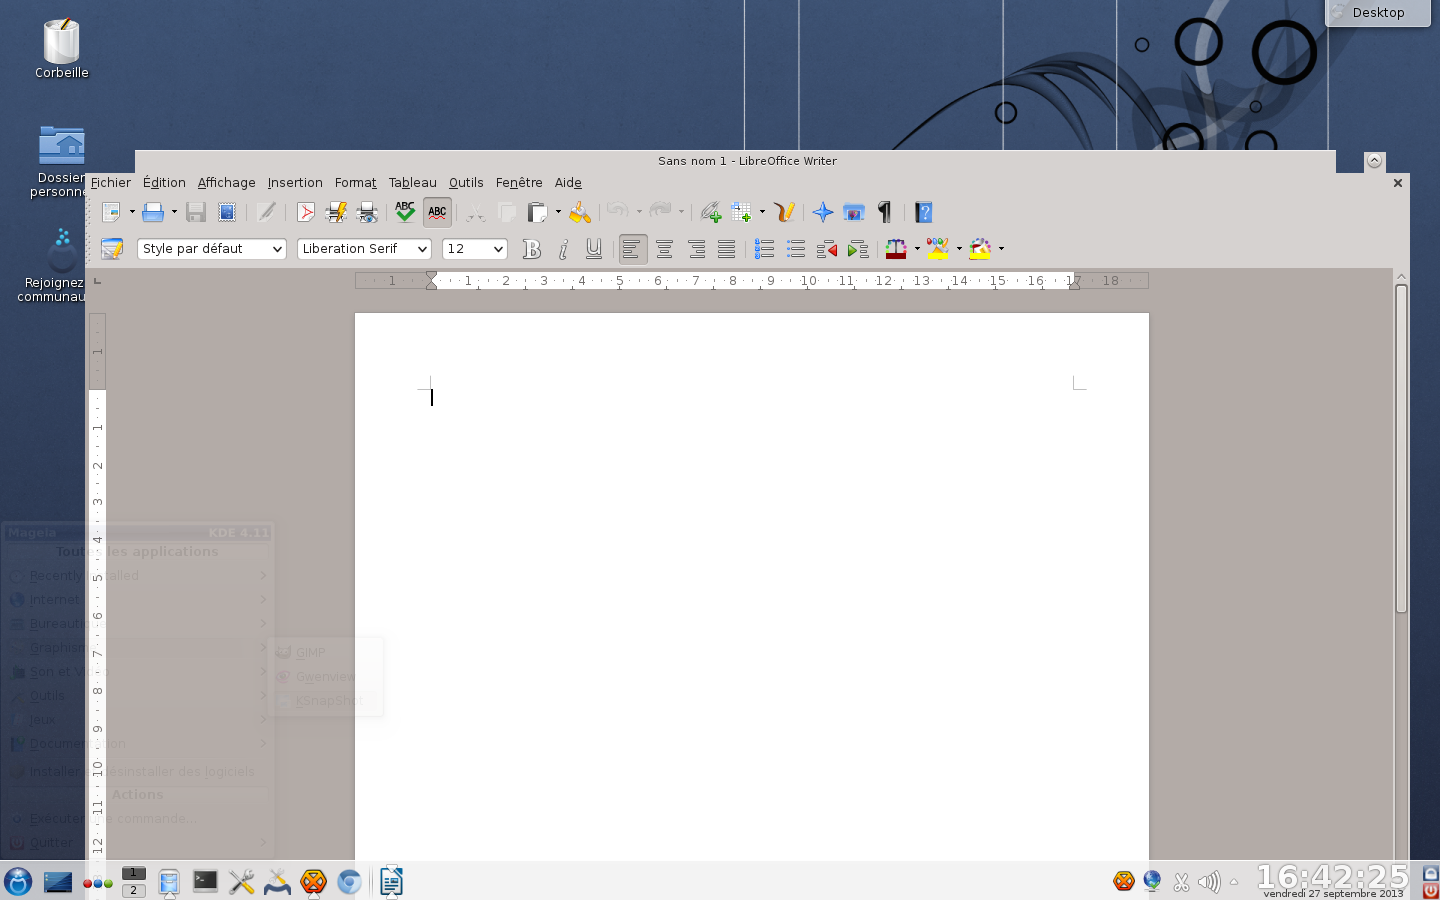Click the LibreOffice Writer task in the taskbar

391,881
